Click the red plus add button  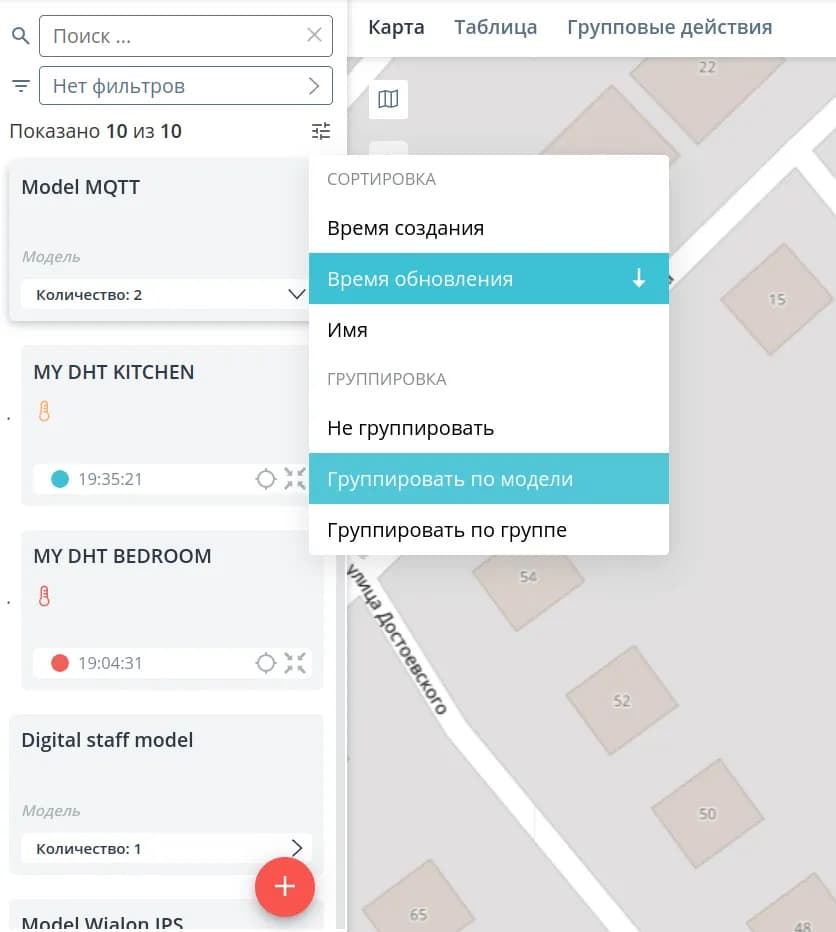[x=285, y=886]
